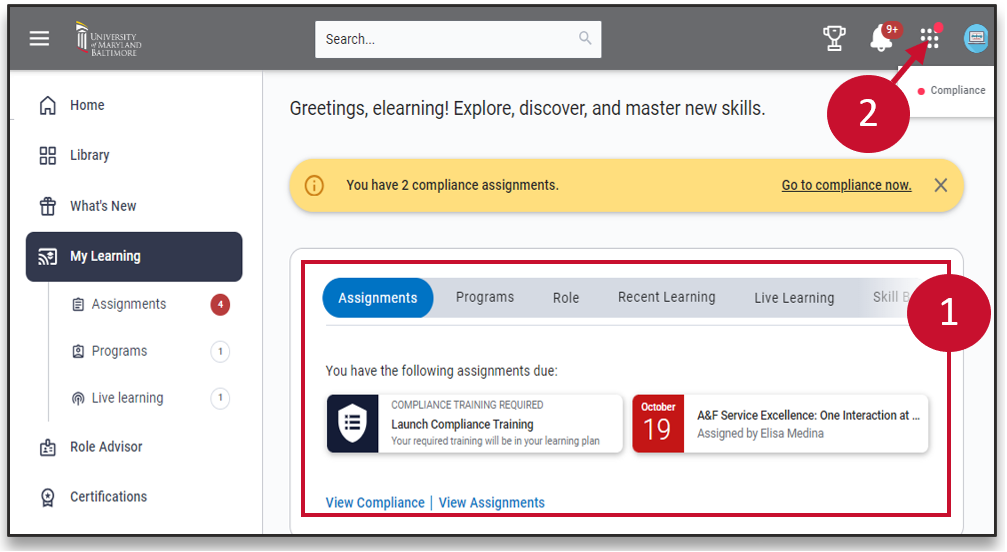1007x552 pixels.
Task: Select Live learning under My Learning
Action: click(127, 398)
